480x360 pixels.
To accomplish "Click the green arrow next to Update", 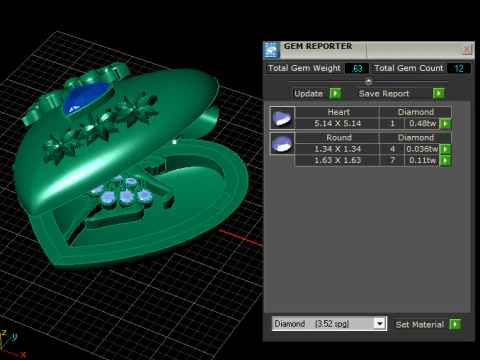I will (335, 93).
